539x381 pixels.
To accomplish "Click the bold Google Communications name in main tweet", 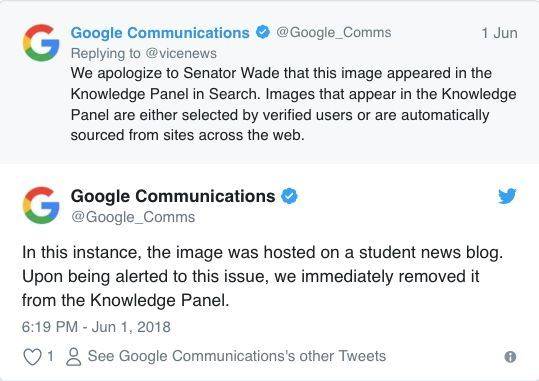I will tap(173, 196).
